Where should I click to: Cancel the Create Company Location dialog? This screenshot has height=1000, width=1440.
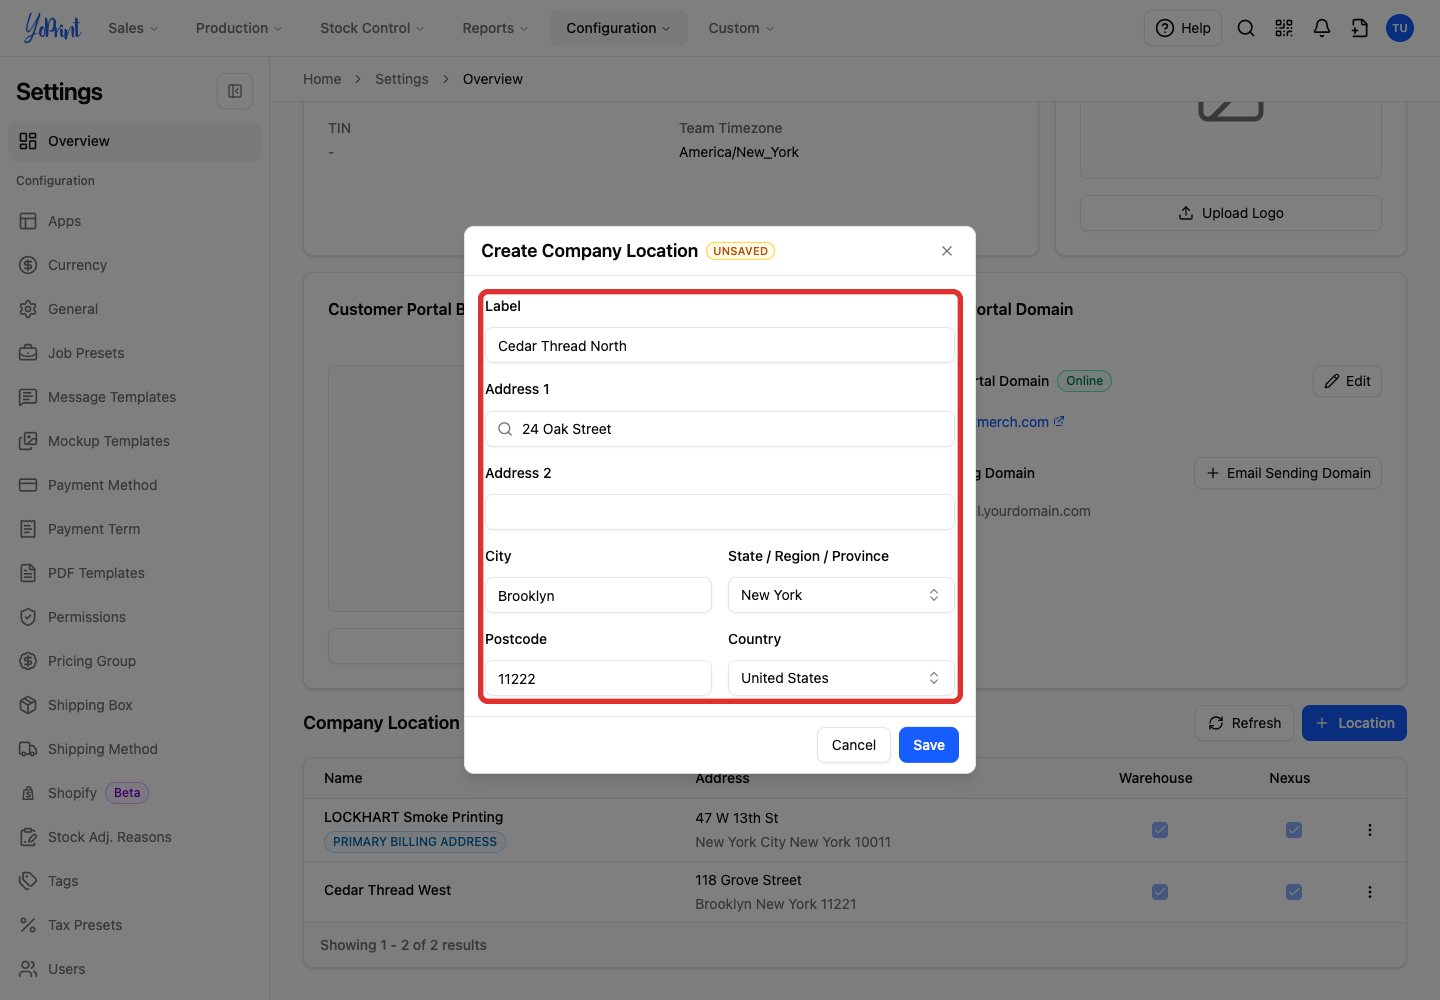click(x=854, y=745)
